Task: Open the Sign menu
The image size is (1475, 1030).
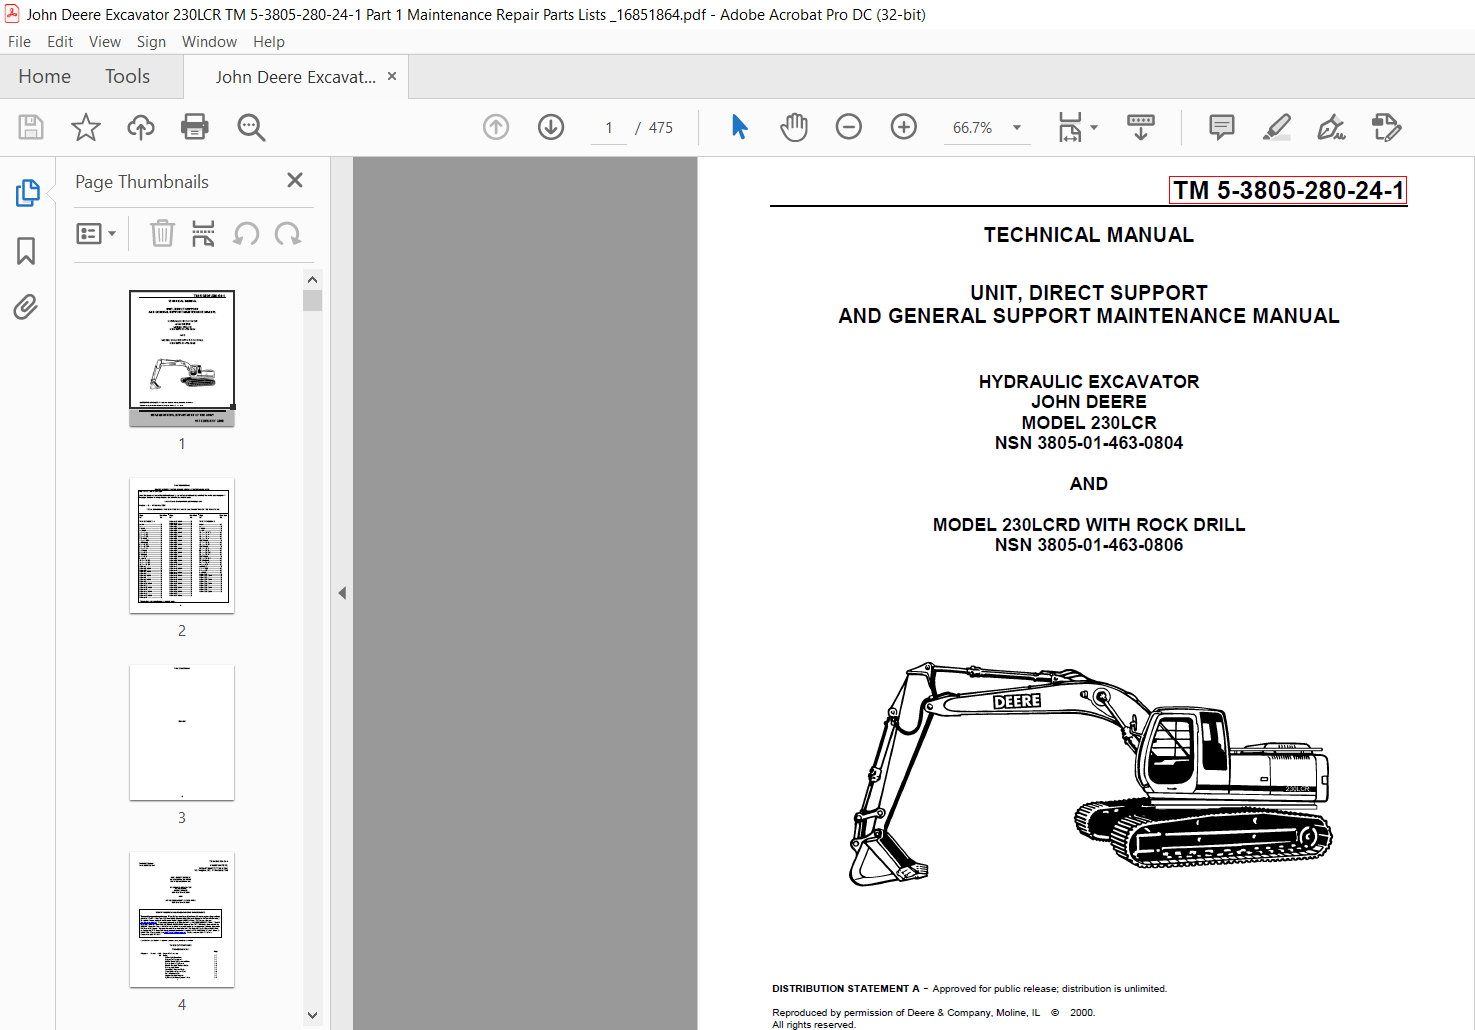Action: 151,42
